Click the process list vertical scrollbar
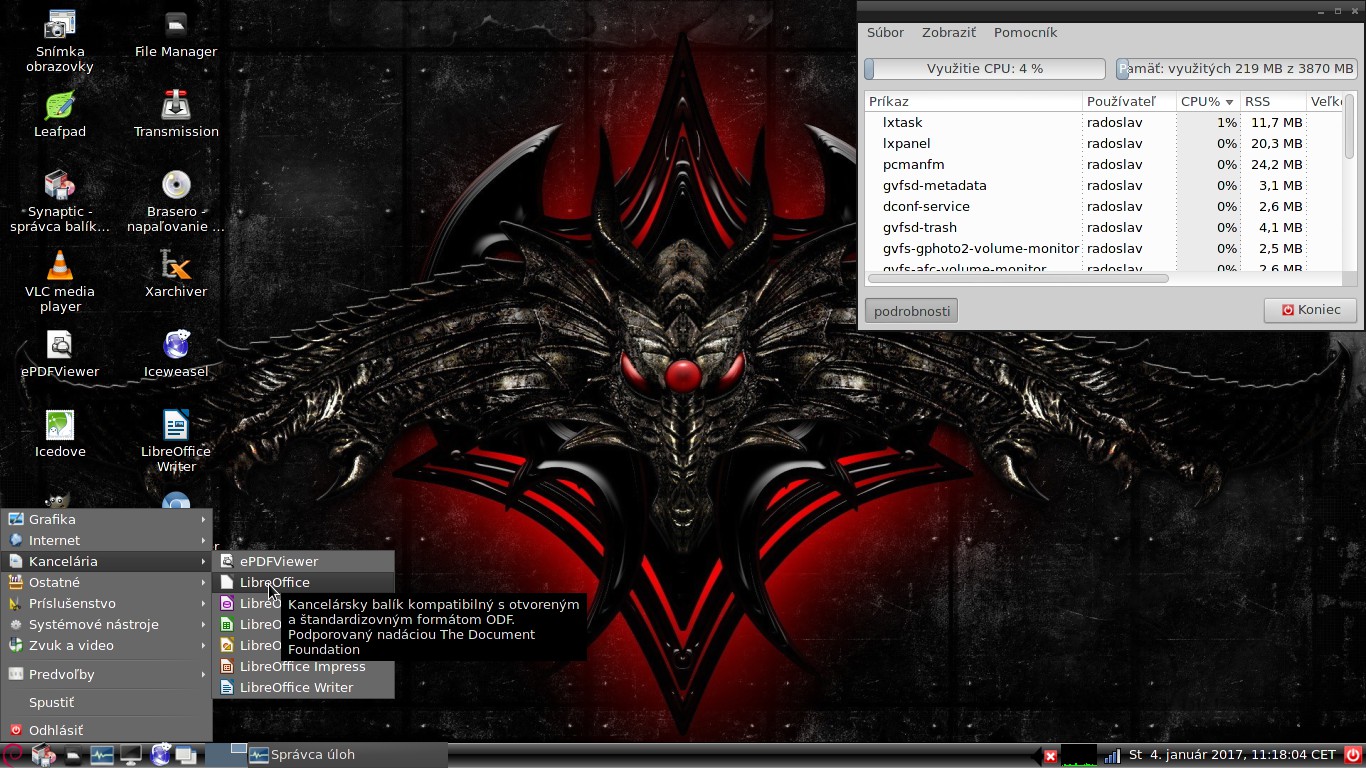The image size is (1366, 768). 1349,126
